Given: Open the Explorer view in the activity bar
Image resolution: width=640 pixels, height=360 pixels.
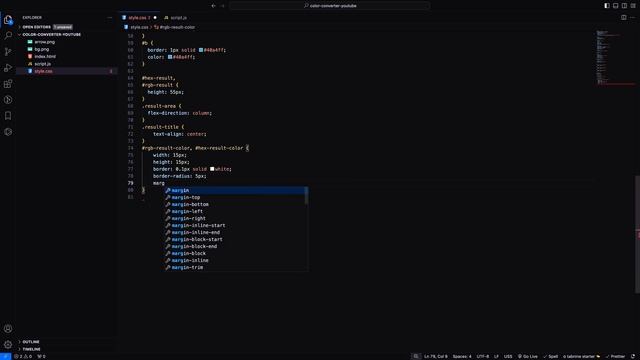Looking at the screenshot, I should [x=8, y=20].
